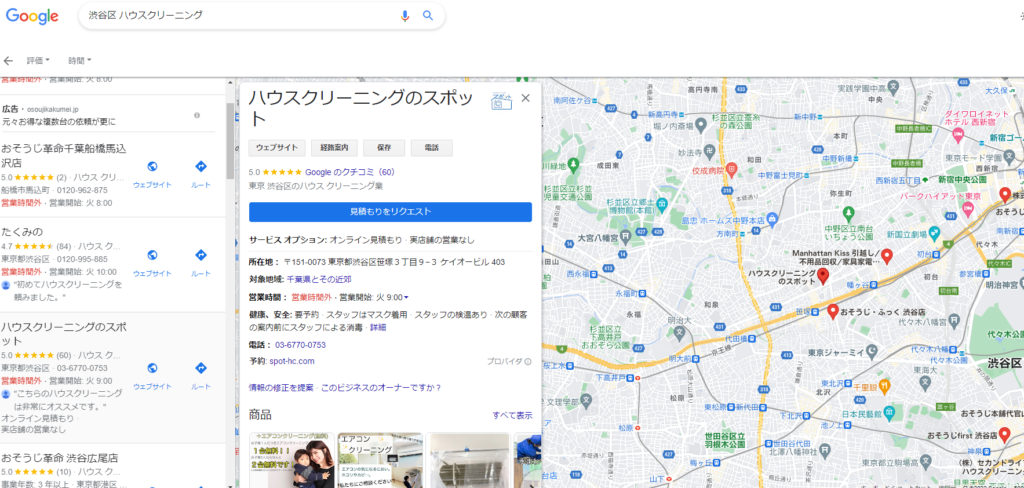
Task: Click the business logo icon beside panel title
Action: (502, 101)
